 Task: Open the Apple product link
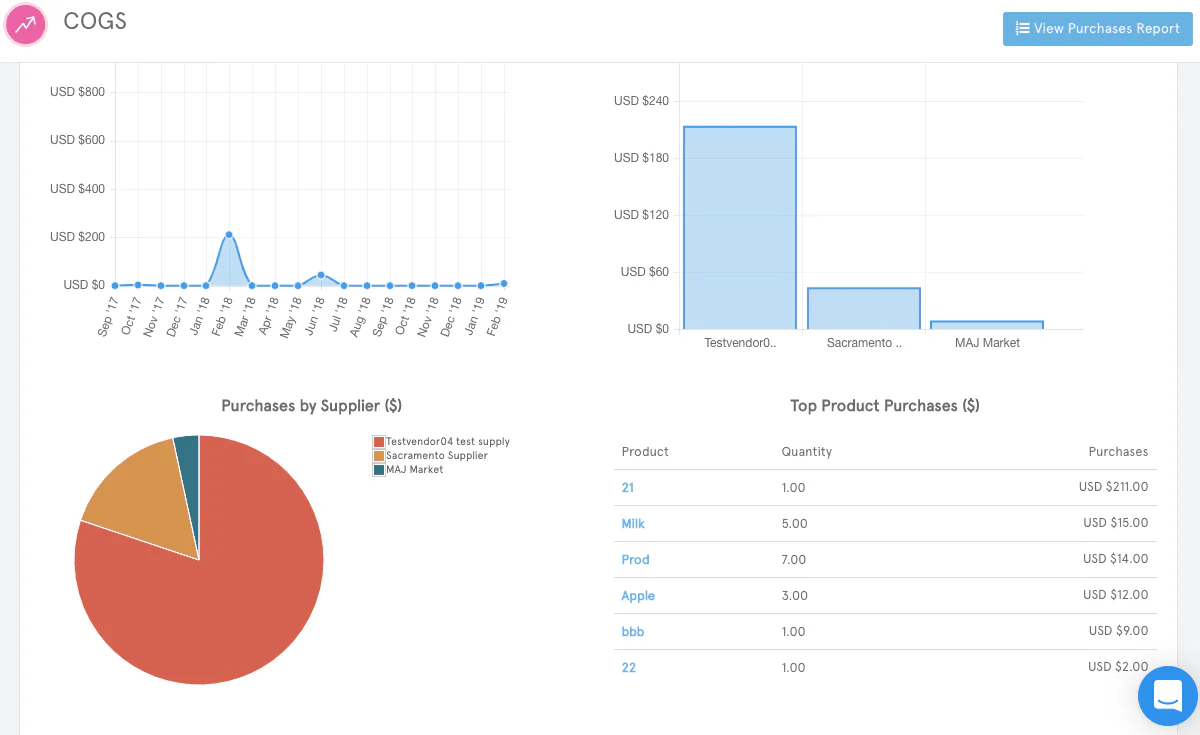[638, 596]
